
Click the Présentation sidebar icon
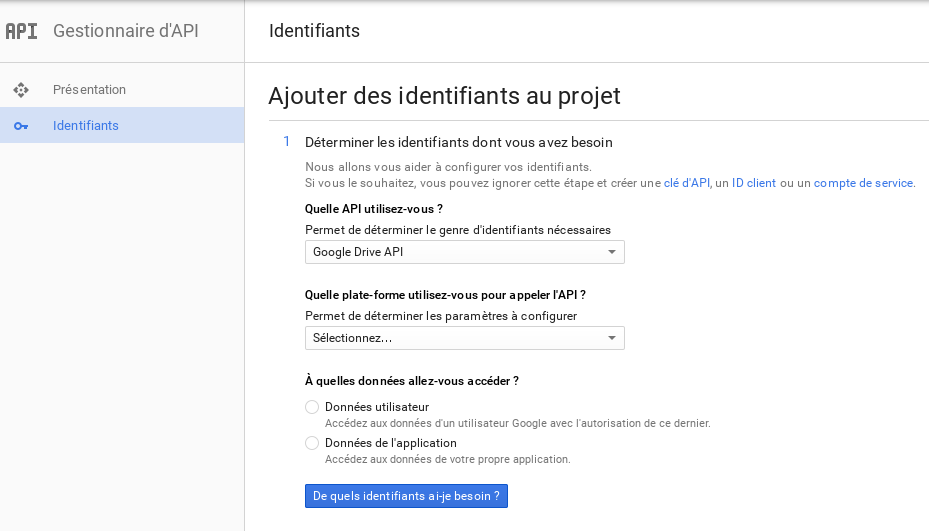point(21,89)
